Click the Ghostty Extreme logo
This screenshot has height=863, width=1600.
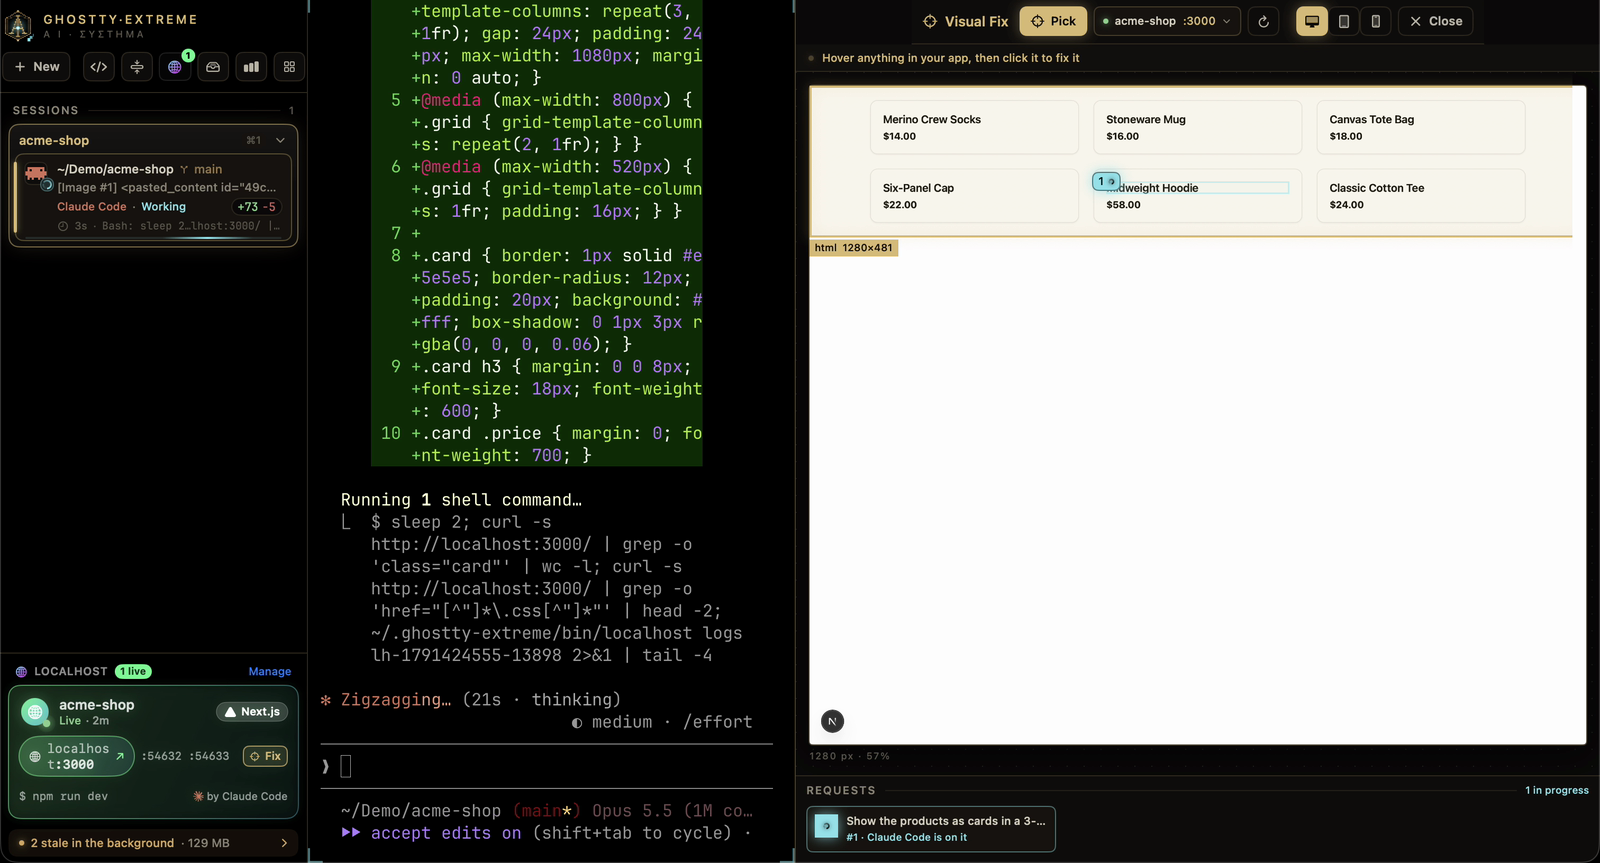[x=19, y=25]
